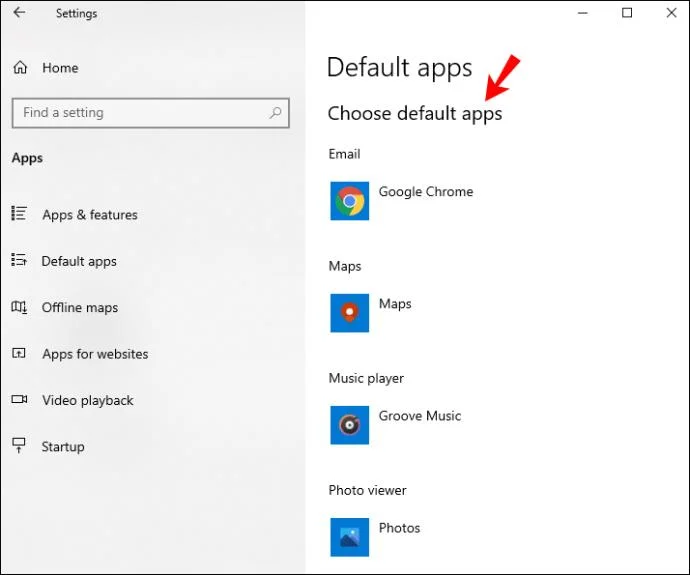Open Startup section

coord(63,447)
